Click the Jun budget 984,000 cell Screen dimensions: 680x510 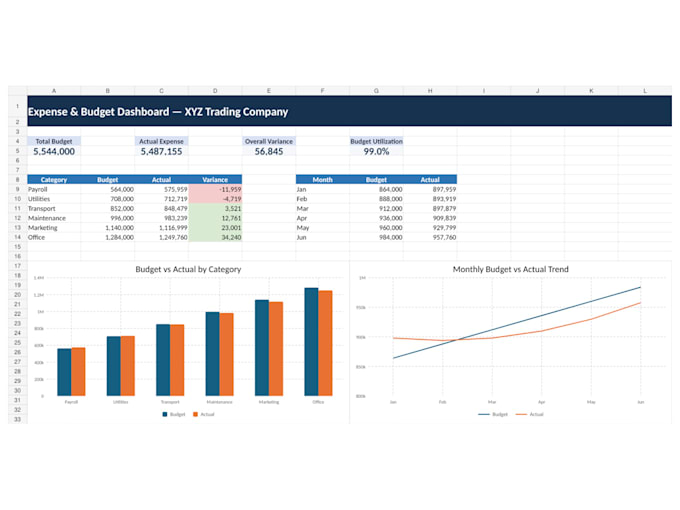pyautogui.click(x=376, y=237)
